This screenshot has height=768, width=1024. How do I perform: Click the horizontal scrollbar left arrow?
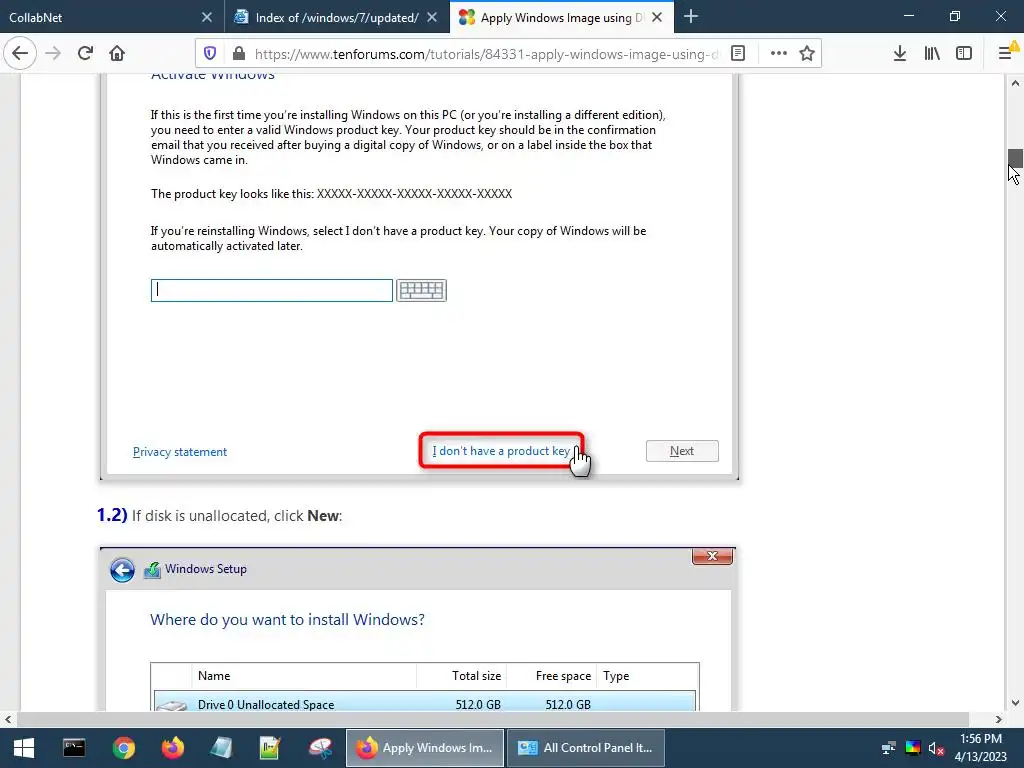(x=8, y=719)
